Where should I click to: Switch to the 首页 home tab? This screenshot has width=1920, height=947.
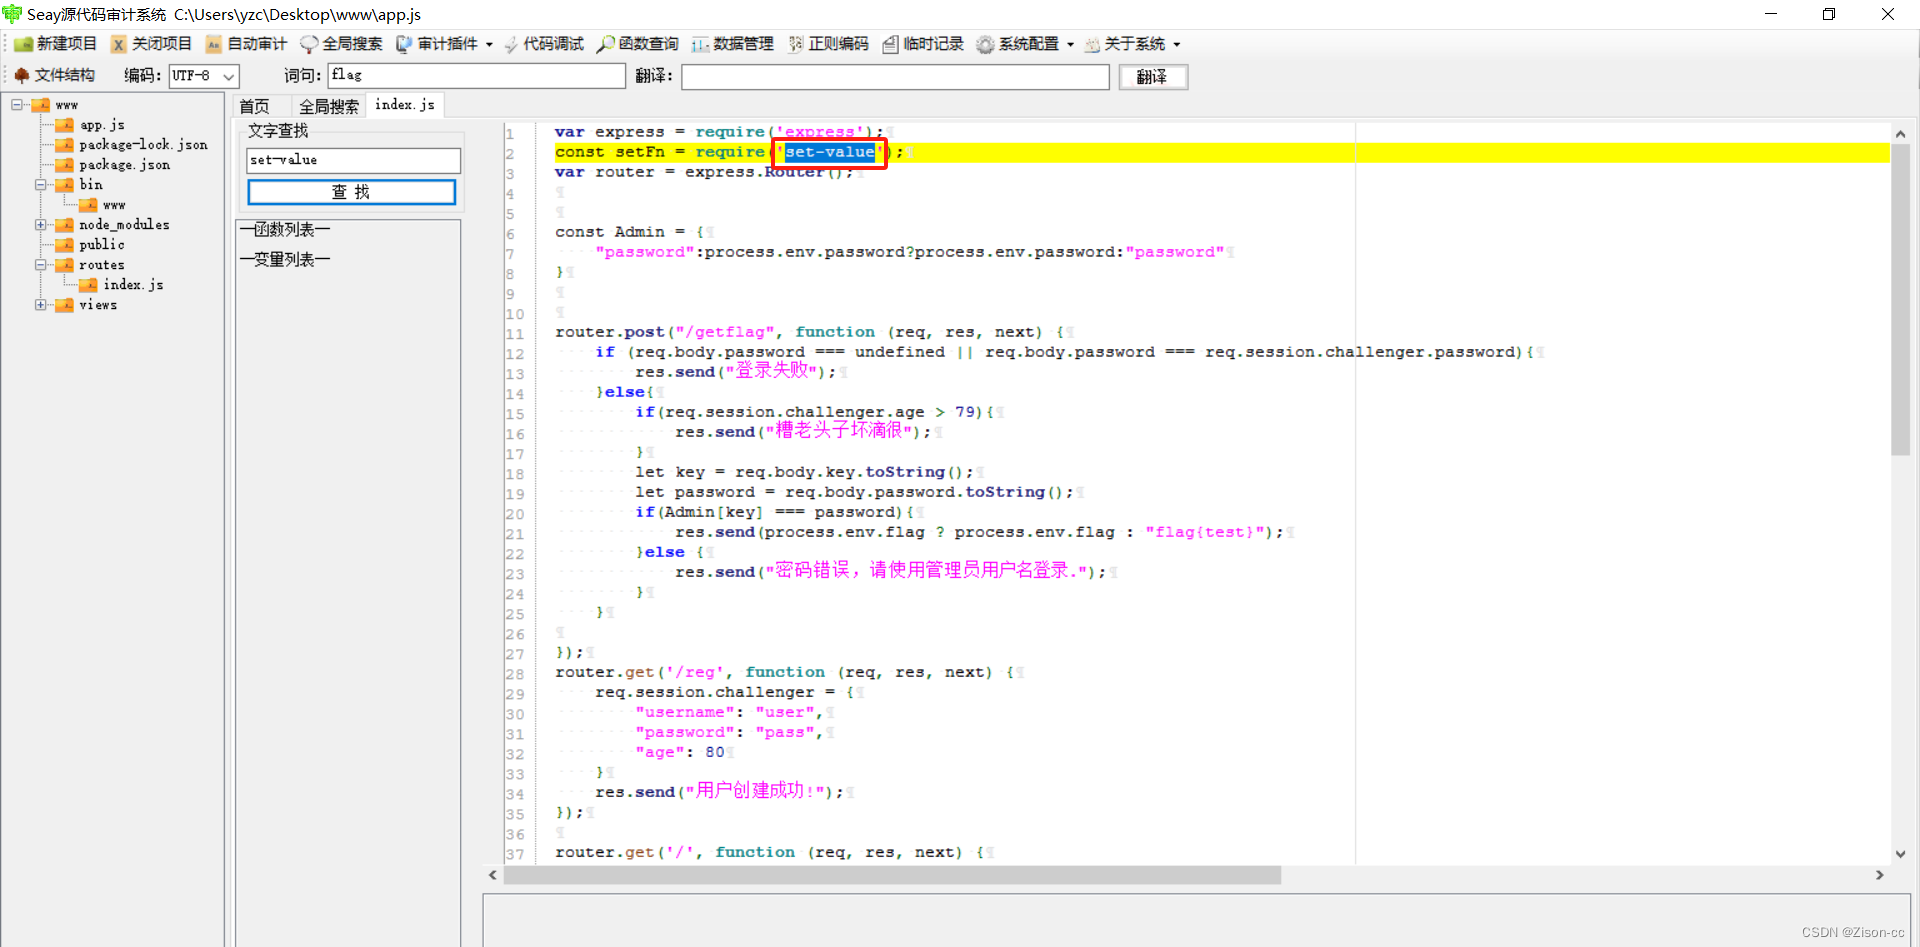255,105
